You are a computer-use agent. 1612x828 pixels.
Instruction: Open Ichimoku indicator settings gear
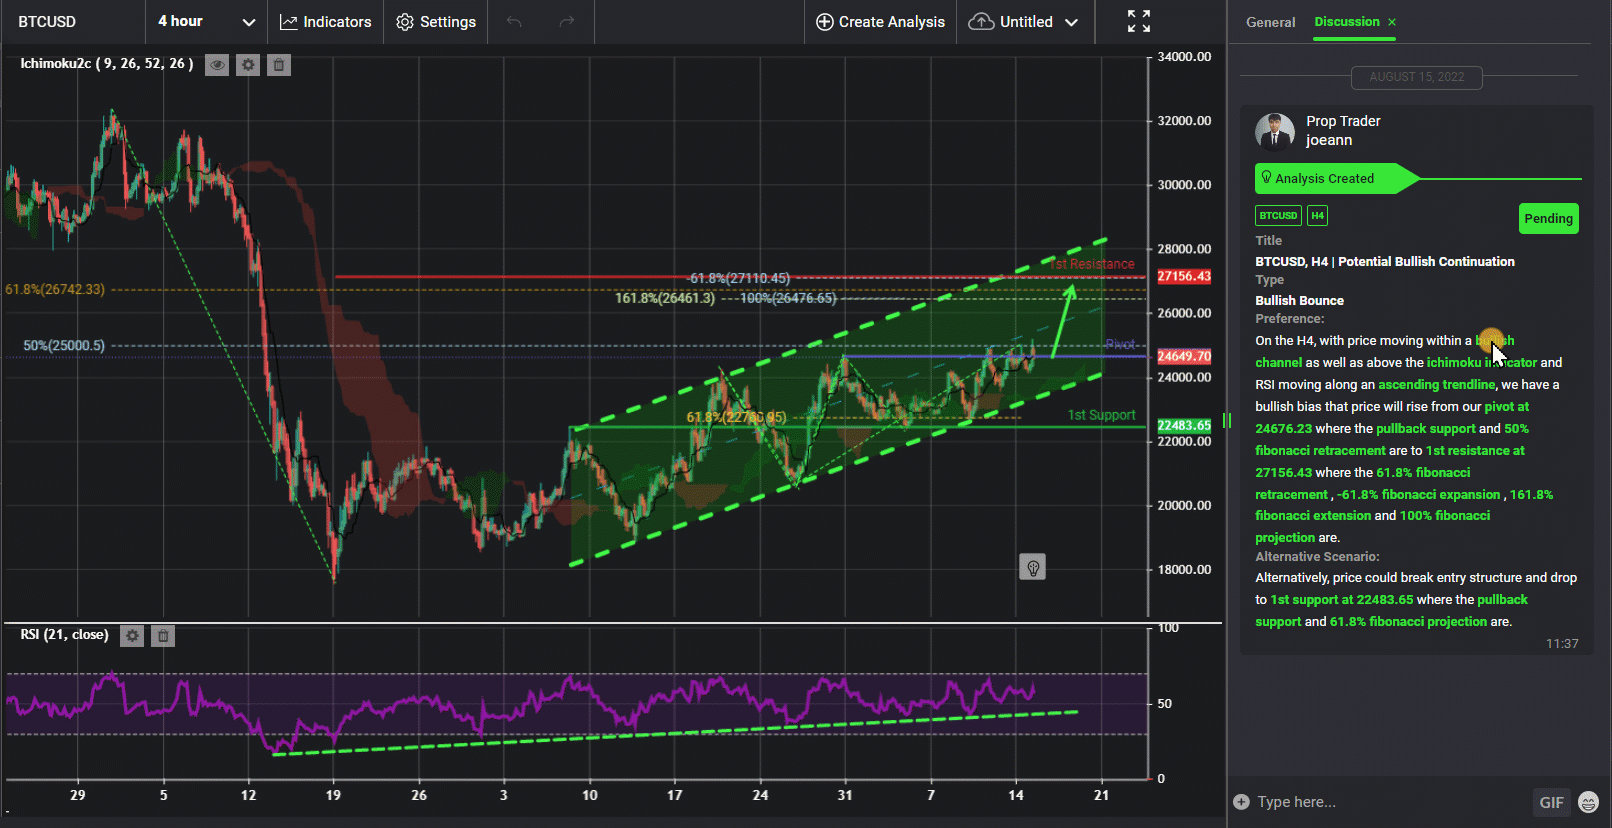tap(248, 65)
